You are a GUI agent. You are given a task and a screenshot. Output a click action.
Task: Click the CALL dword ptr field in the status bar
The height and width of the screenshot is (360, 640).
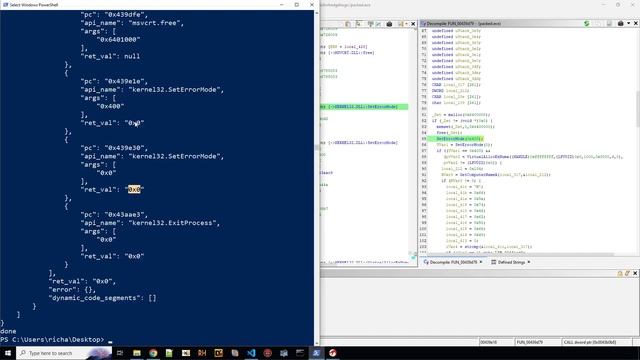tap(596, 342)
